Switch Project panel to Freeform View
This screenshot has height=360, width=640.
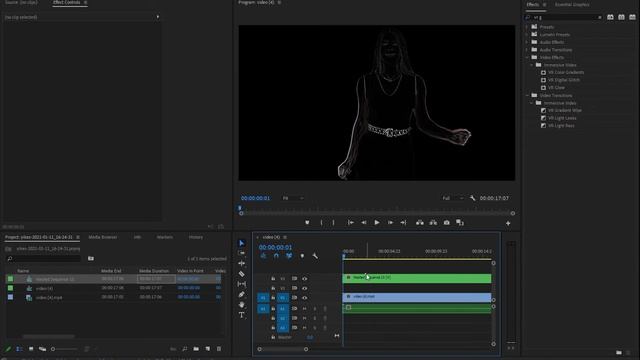tap(42, 349)
